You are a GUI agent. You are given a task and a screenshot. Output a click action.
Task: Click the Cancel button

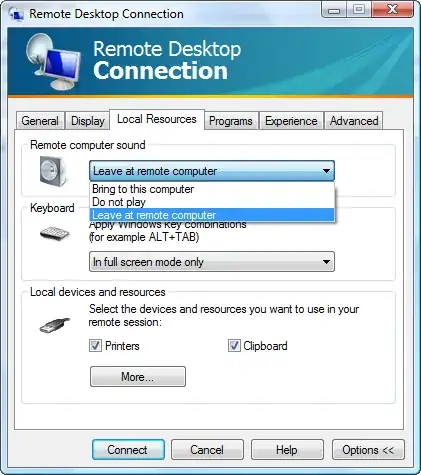pos(207,450)
